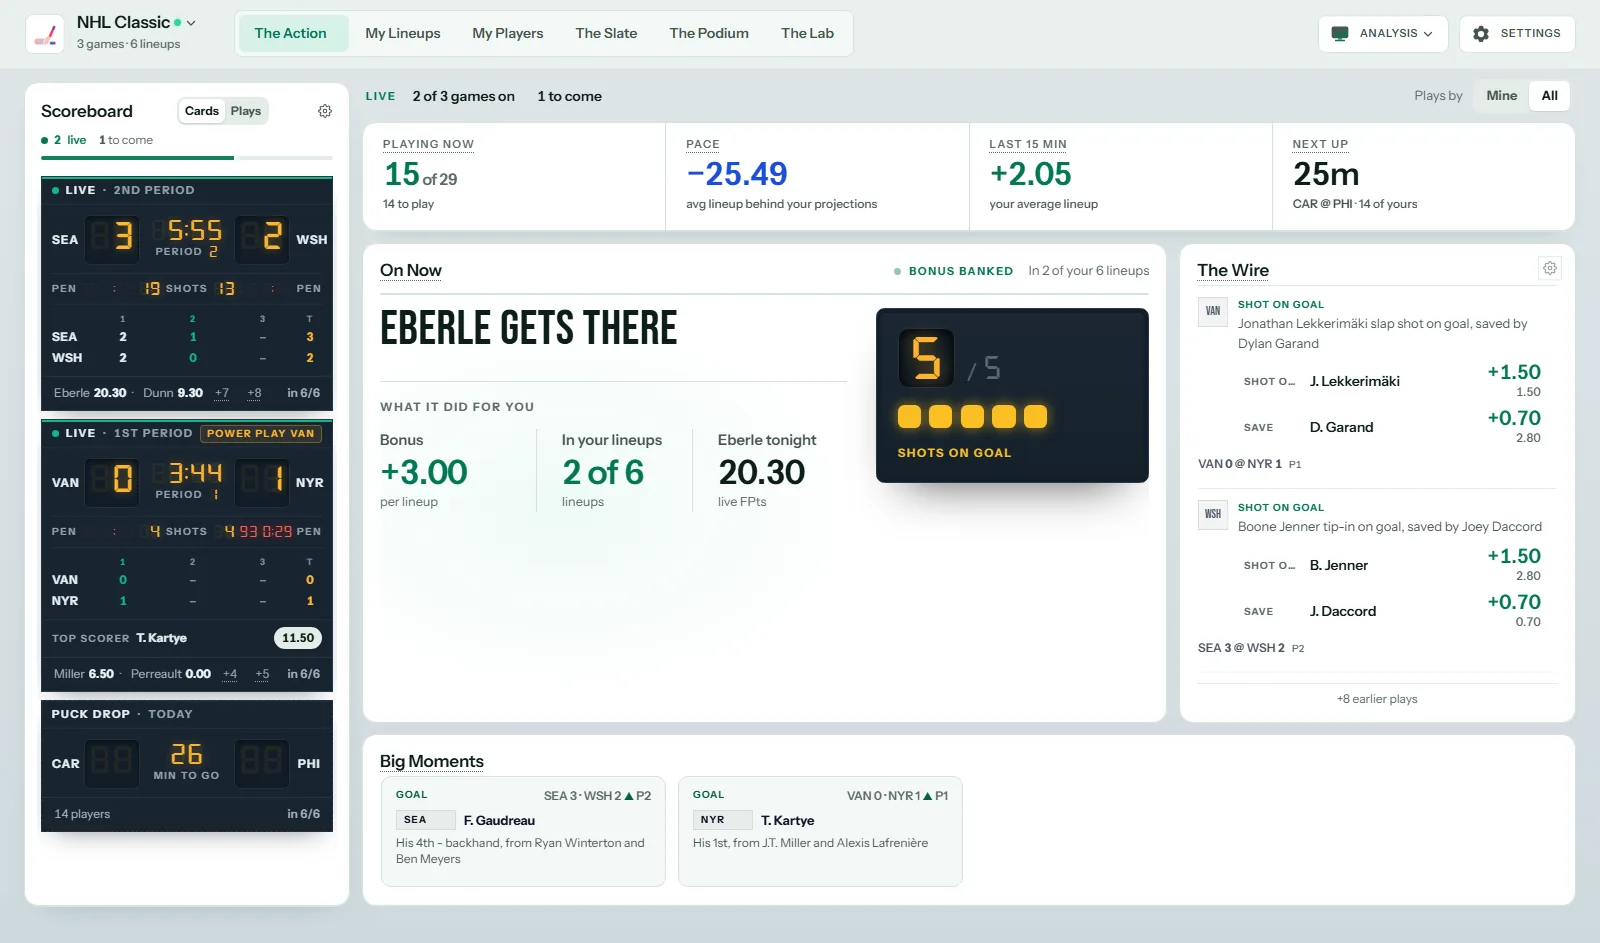Click VAN team badge in The Wire

[1213, 311]
